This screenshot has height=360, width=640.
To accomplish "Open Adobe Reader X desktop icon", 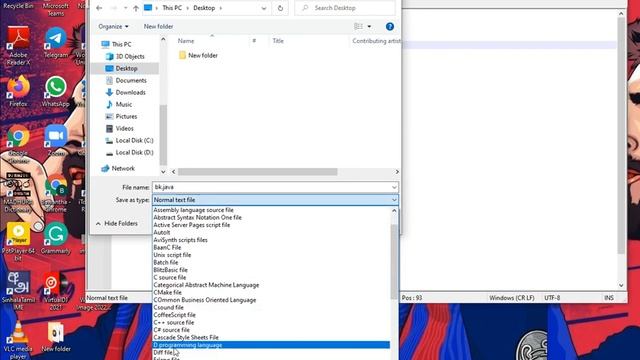I will point(18,46).
